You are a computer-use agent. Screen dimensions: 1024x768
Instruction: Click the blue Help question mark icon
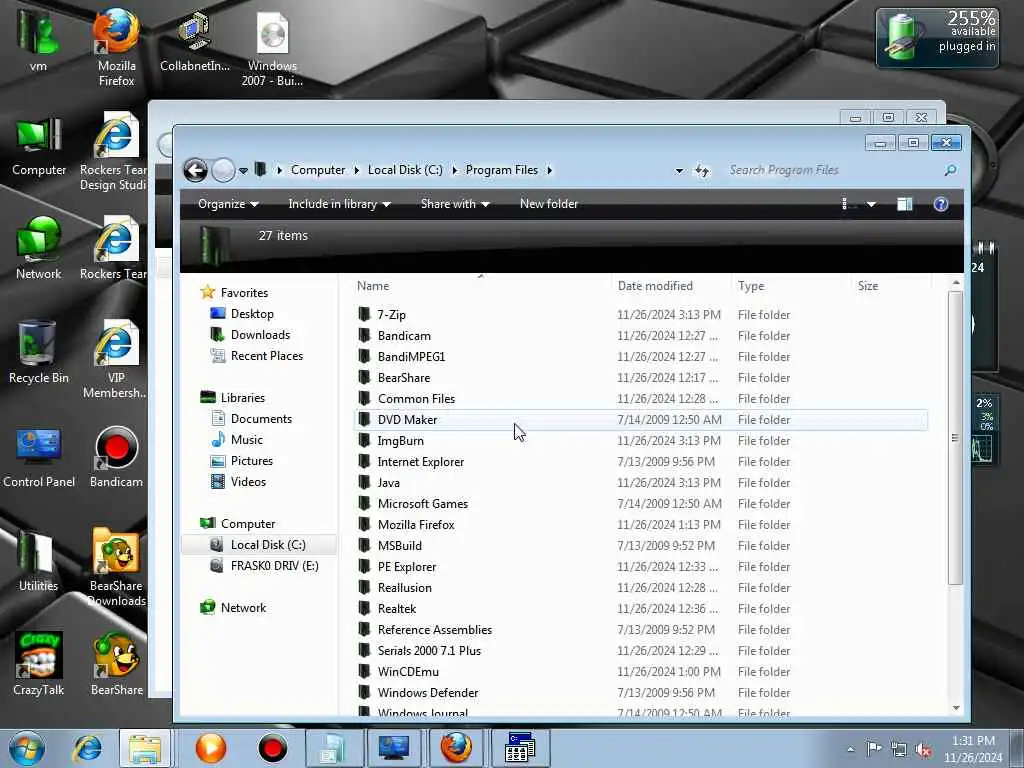click(x=940, y=204)
